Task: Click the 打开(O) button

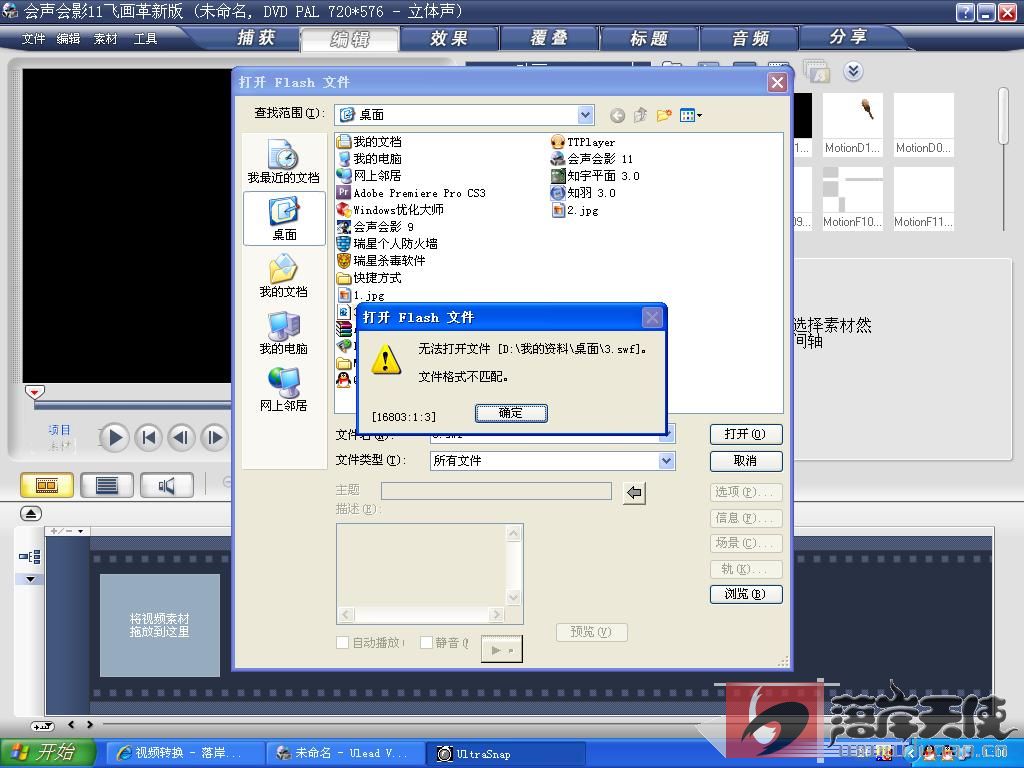Action: point(746,434)
